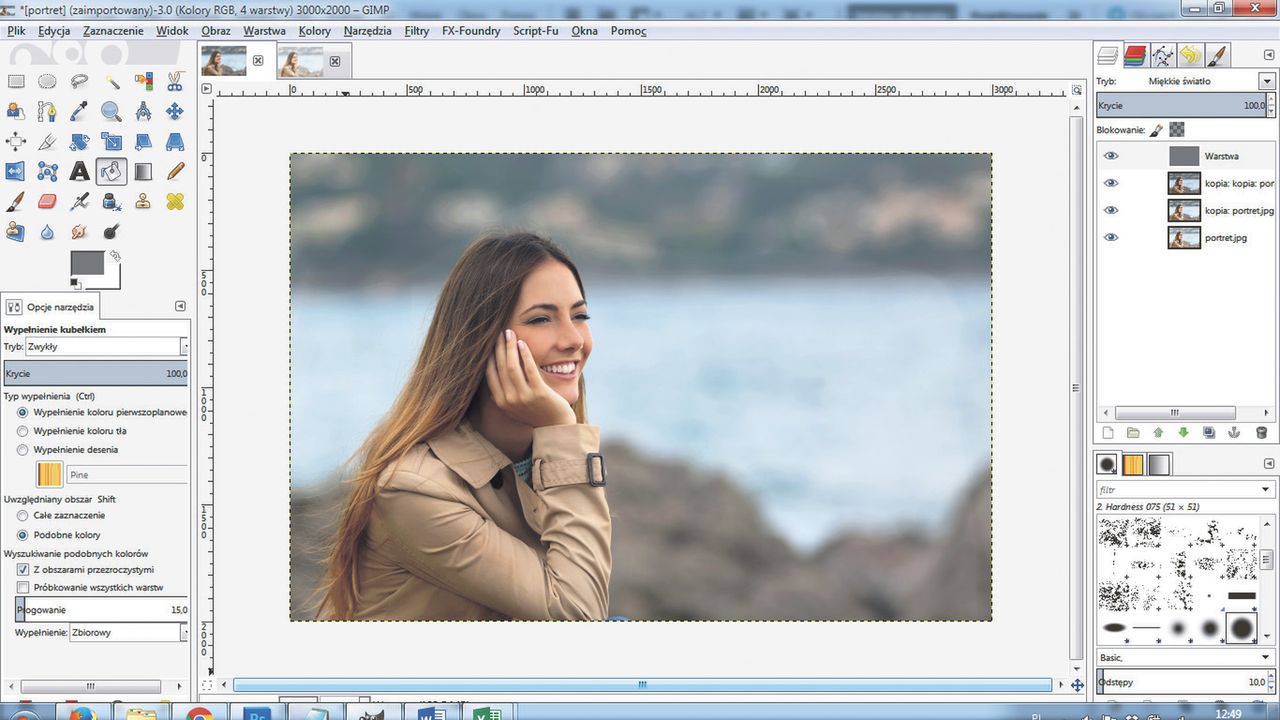
Task: Hide the kopia: kopia: portret layer
Action: tap(1111, 183)
